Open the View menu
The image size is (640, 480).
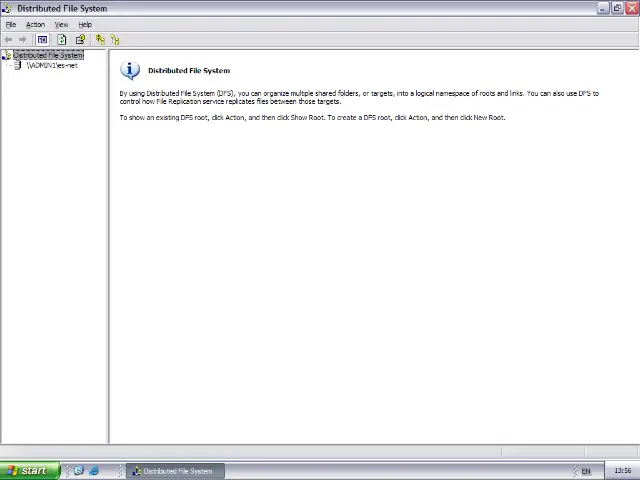click(61, 25)
